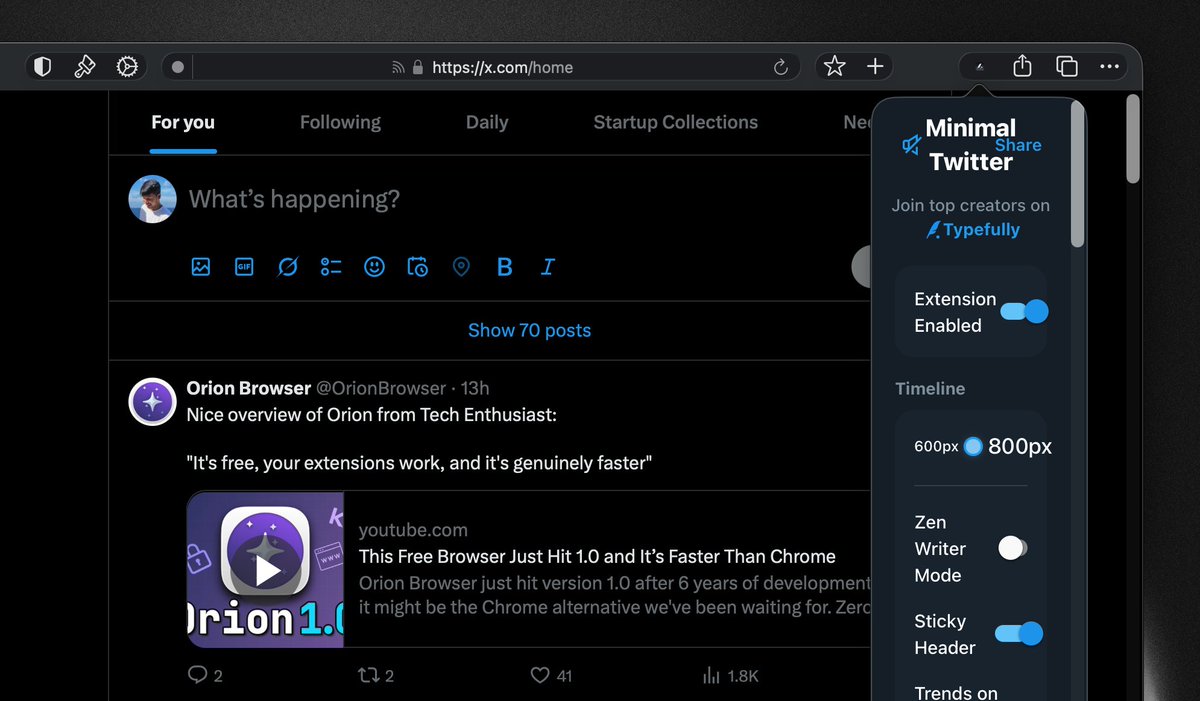Click the browser address bar URL
This screenshot has height=701, width=1200.
pos(503,68)
